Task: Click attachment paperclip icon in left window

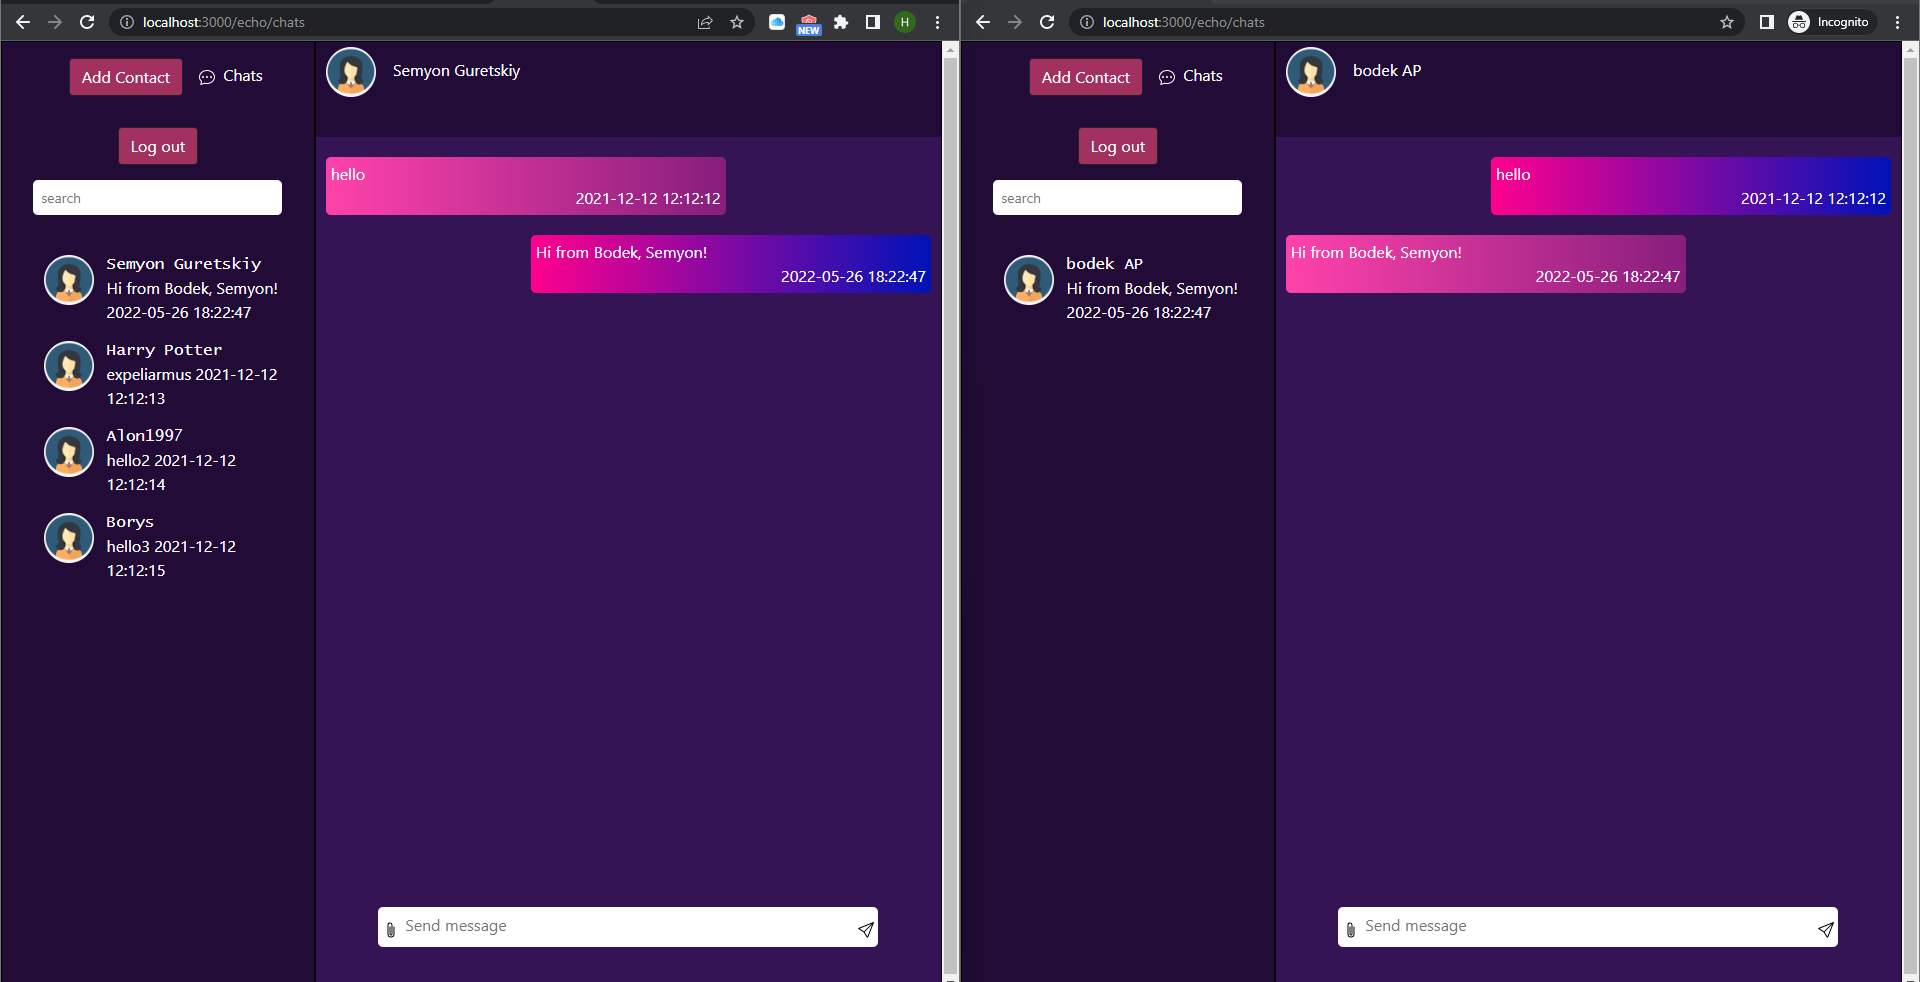Action: coord(391,929)
